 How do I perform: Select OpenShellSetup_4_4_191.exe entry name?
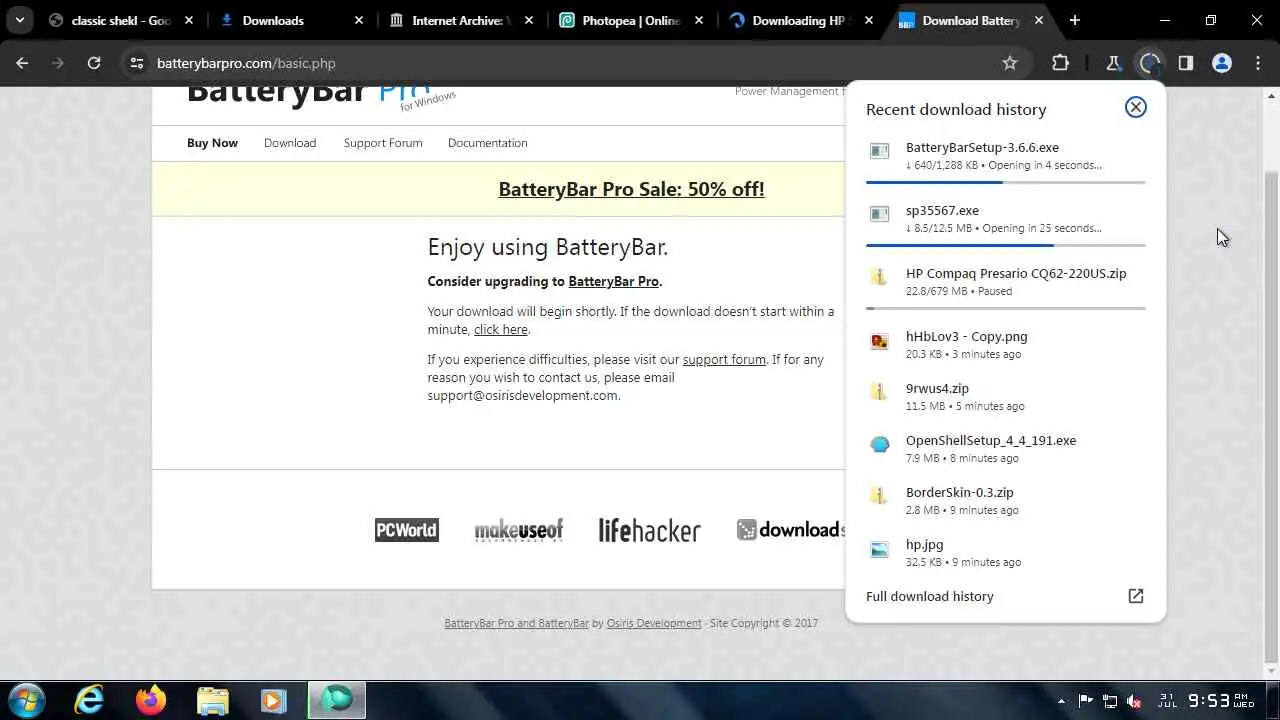991,440
